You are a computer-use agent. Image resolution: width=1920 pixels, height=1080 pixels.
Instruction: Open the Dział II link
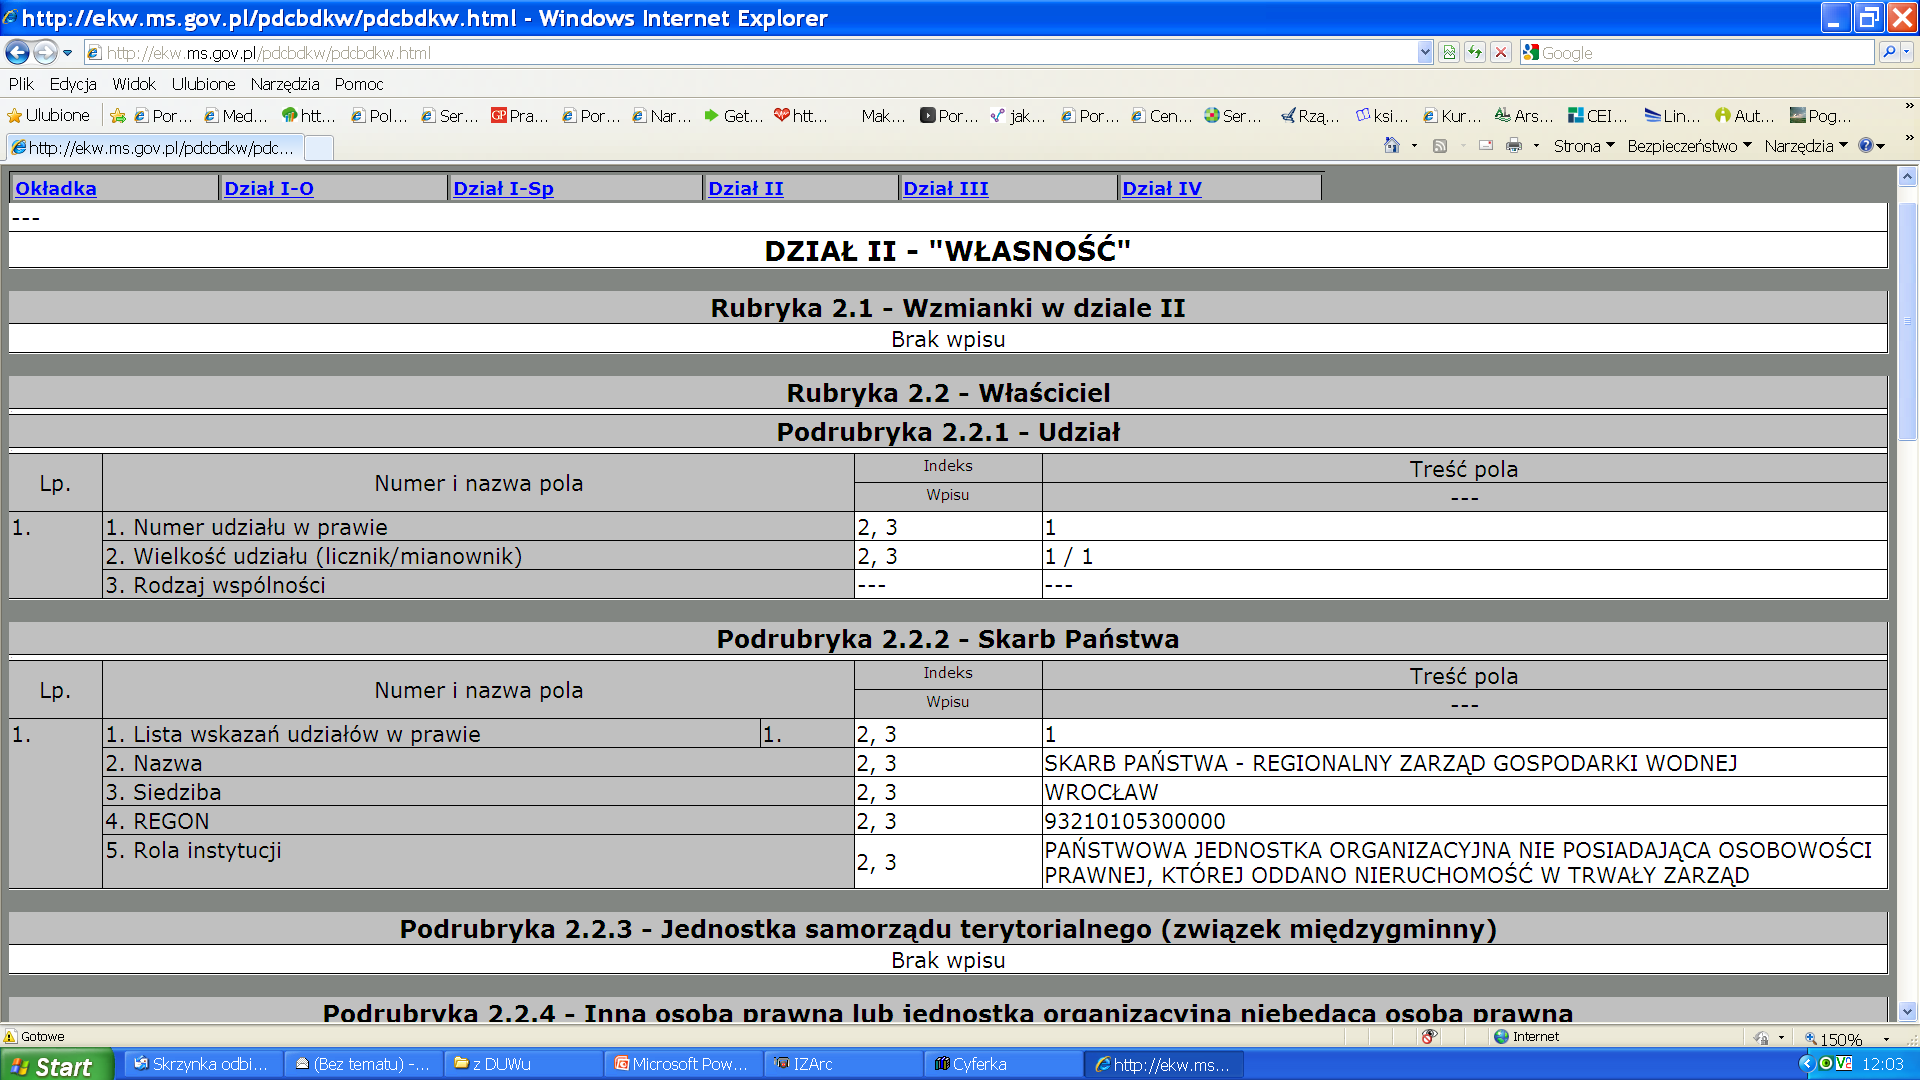[x=746, y=188]
